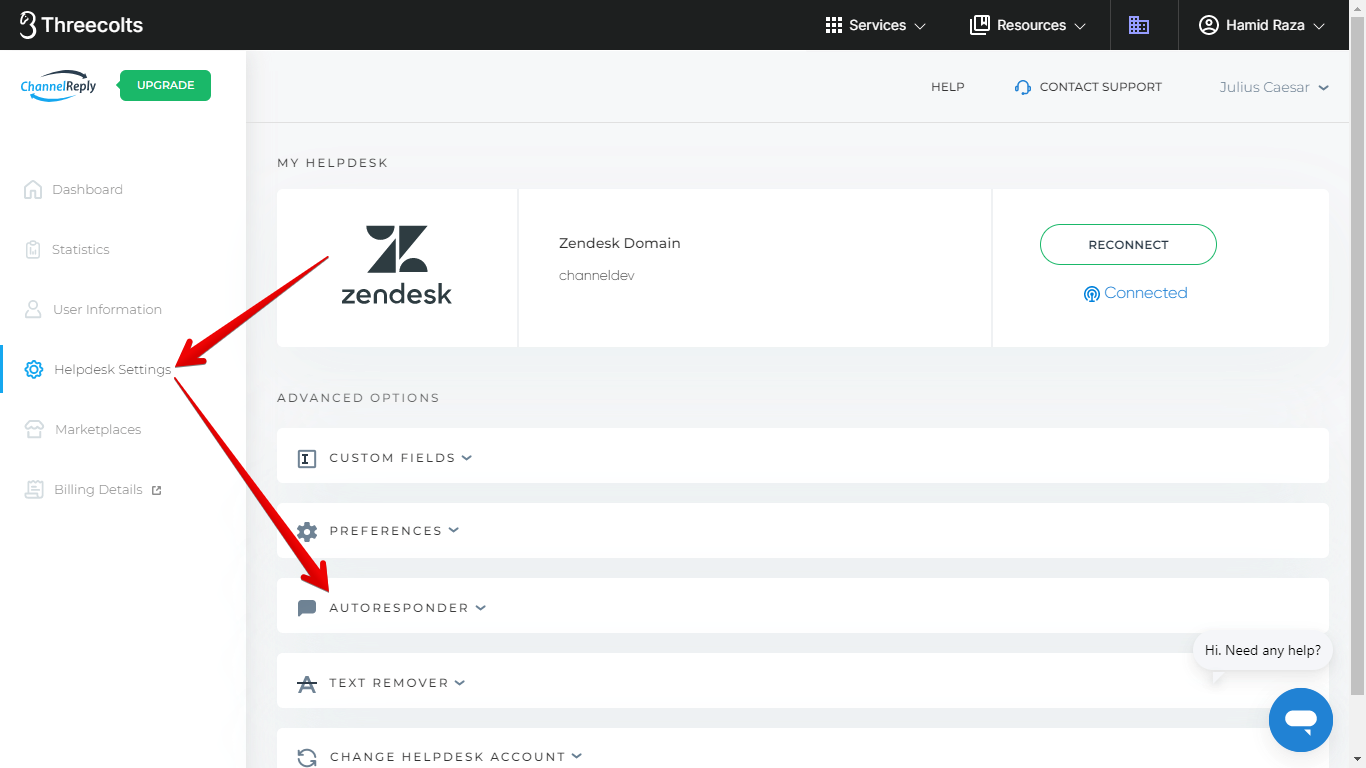This screenshot has height=768, width=1366.
Task: Go to Dashboard in the sidebar
Action: (x=87, y=189)
